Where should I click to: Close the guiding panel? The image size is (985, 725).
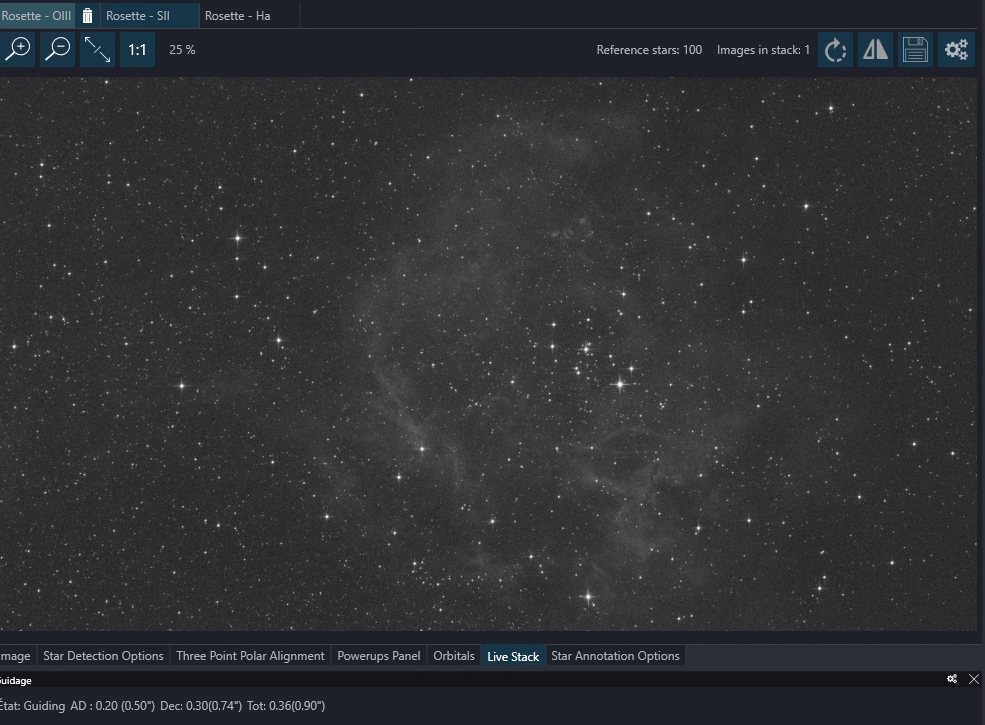974,679
